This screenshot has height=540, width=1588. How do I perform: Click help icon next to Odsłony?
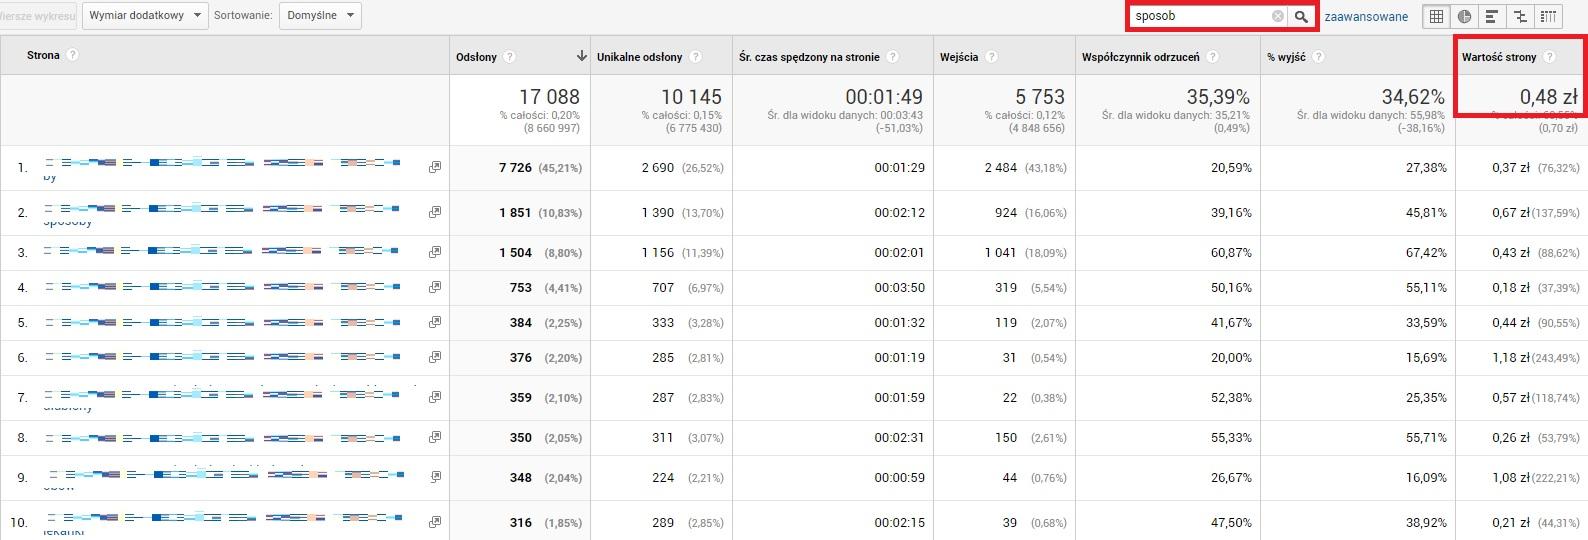[510, 57]
